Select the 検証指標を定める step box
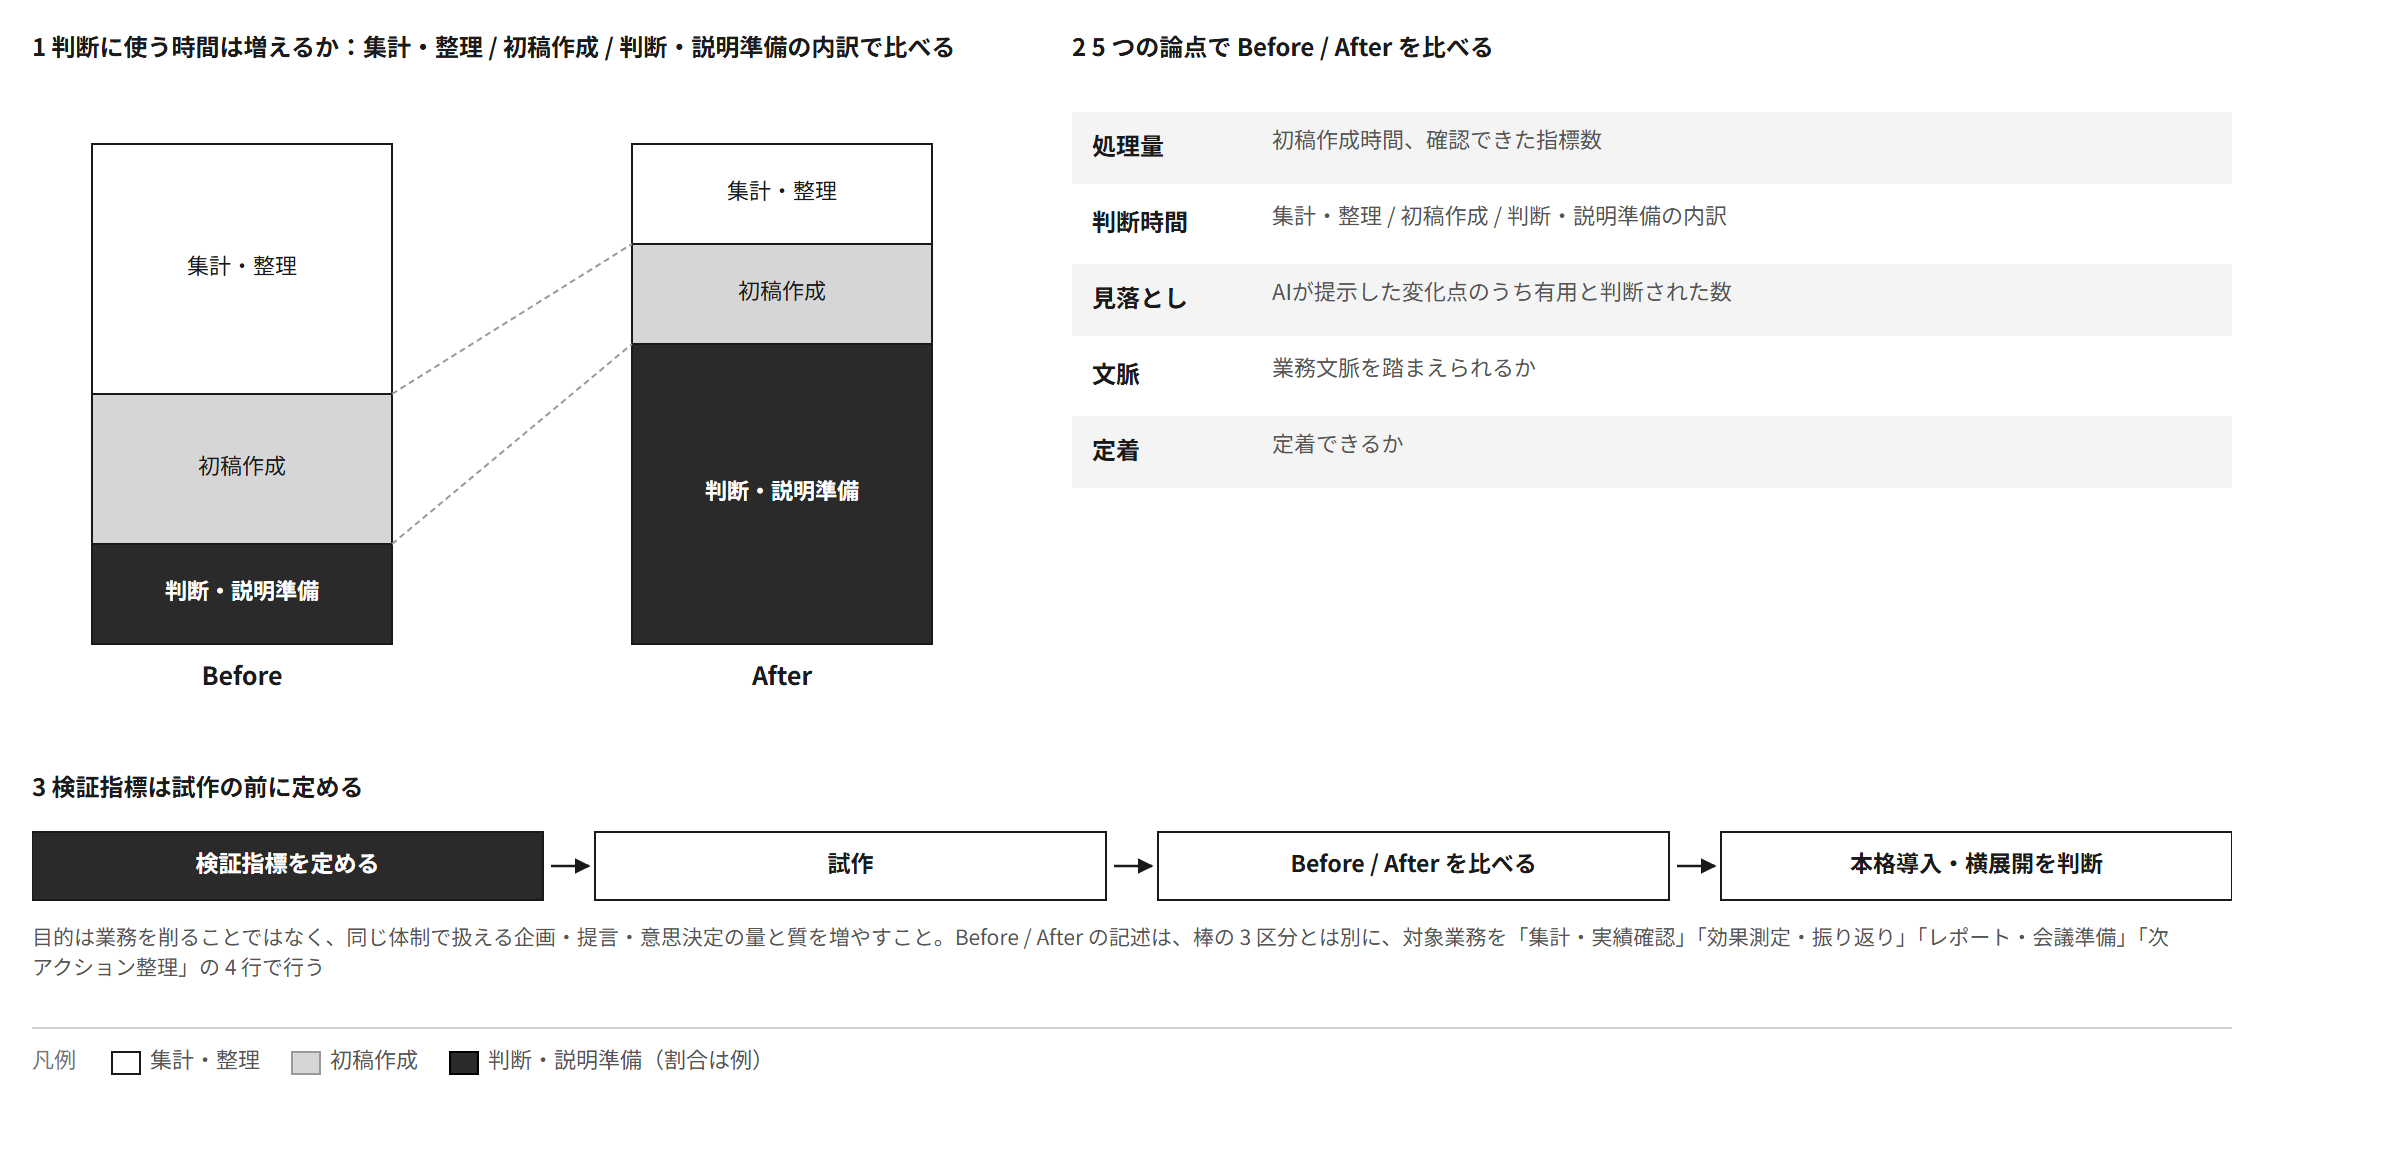Viewport: 2400px width, 1168px height. coord(288,865)
